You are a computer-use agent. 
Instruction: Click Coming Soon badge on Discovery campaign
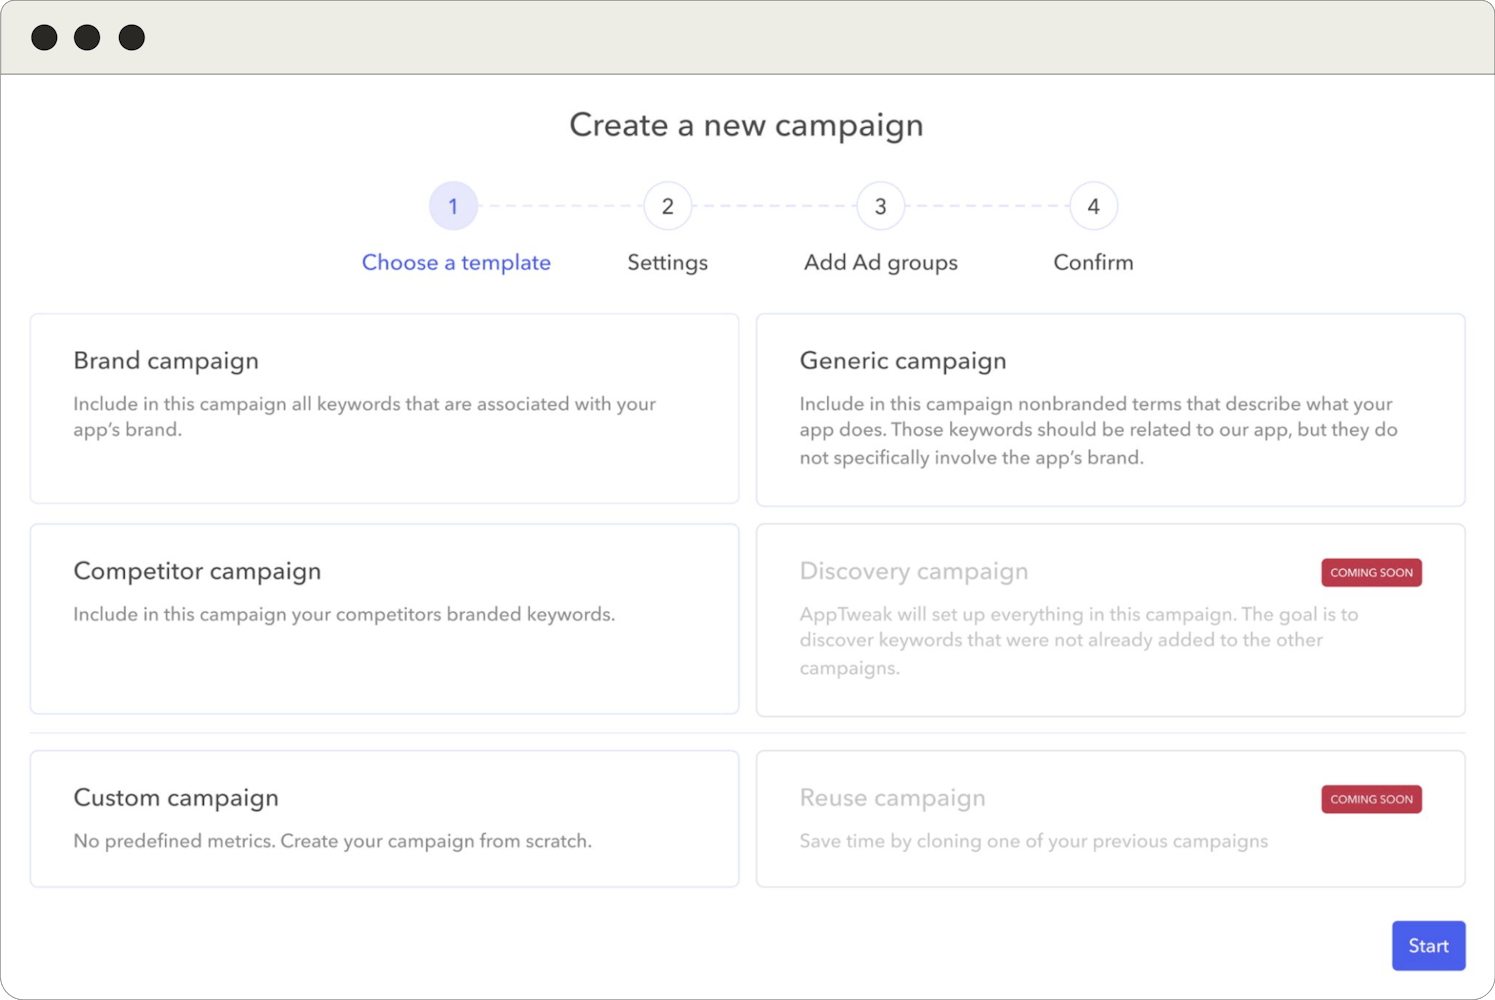point(1371,573)
